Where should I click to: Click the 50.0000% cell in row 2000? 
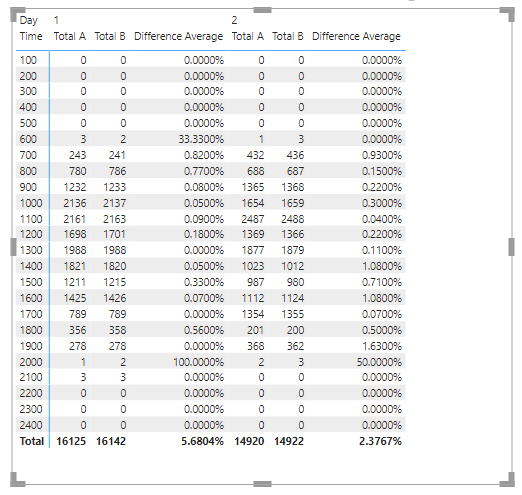(379, 362)
